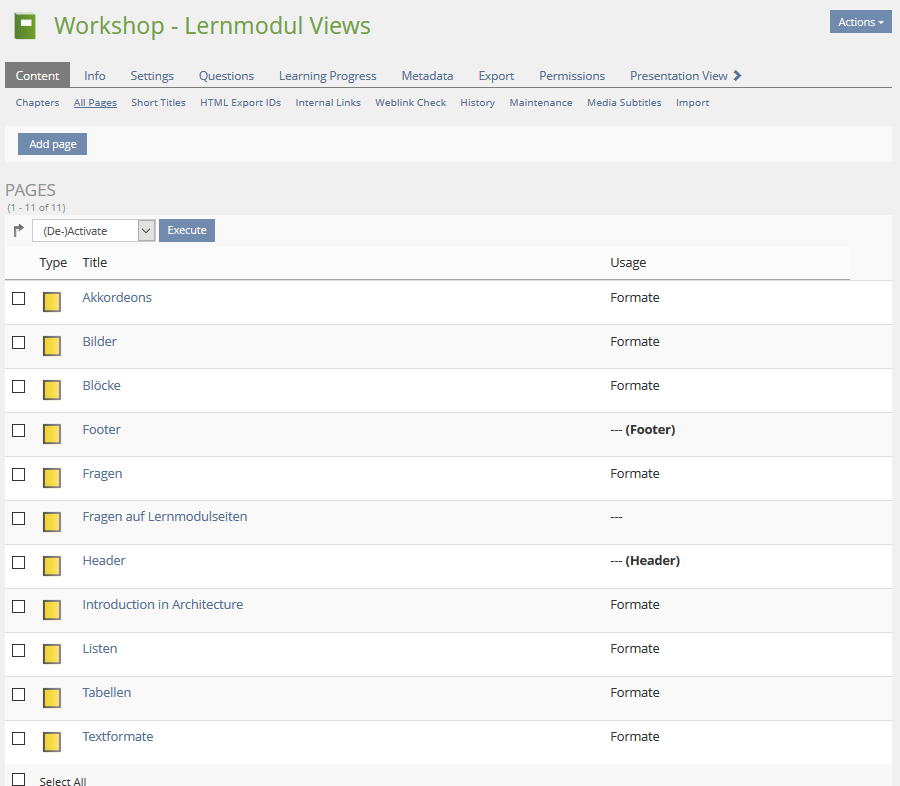Click the page icon next to Bilder
Image resolution: width=900 pixels, height=786 pixels.
(52, 346)
